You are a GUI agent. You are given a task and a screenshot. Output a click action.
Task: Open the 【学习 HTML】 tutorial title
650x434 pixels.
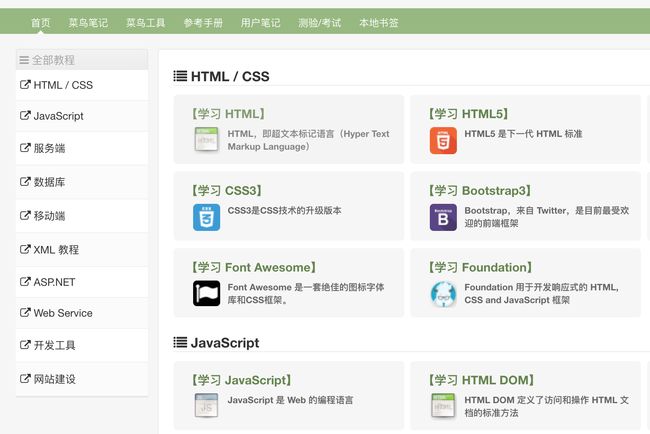[228, 114]
